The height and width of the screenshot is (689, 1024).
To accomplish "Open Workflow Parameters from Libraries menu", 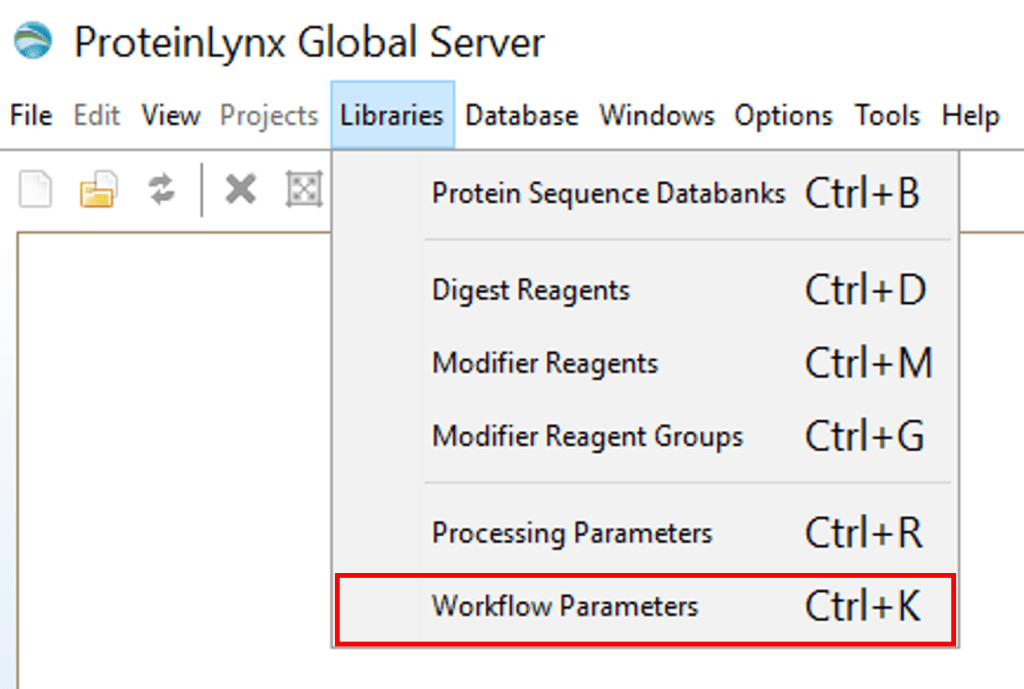I will point(565,607).
